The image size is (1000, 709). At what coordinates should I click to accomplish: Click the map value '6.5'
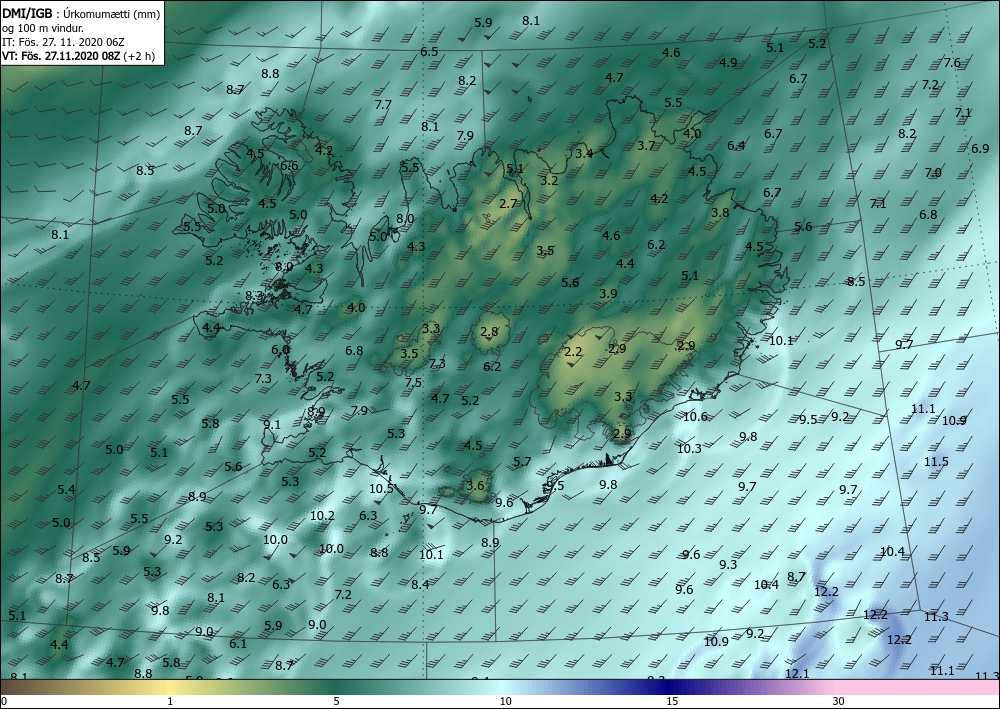[429, 51]
